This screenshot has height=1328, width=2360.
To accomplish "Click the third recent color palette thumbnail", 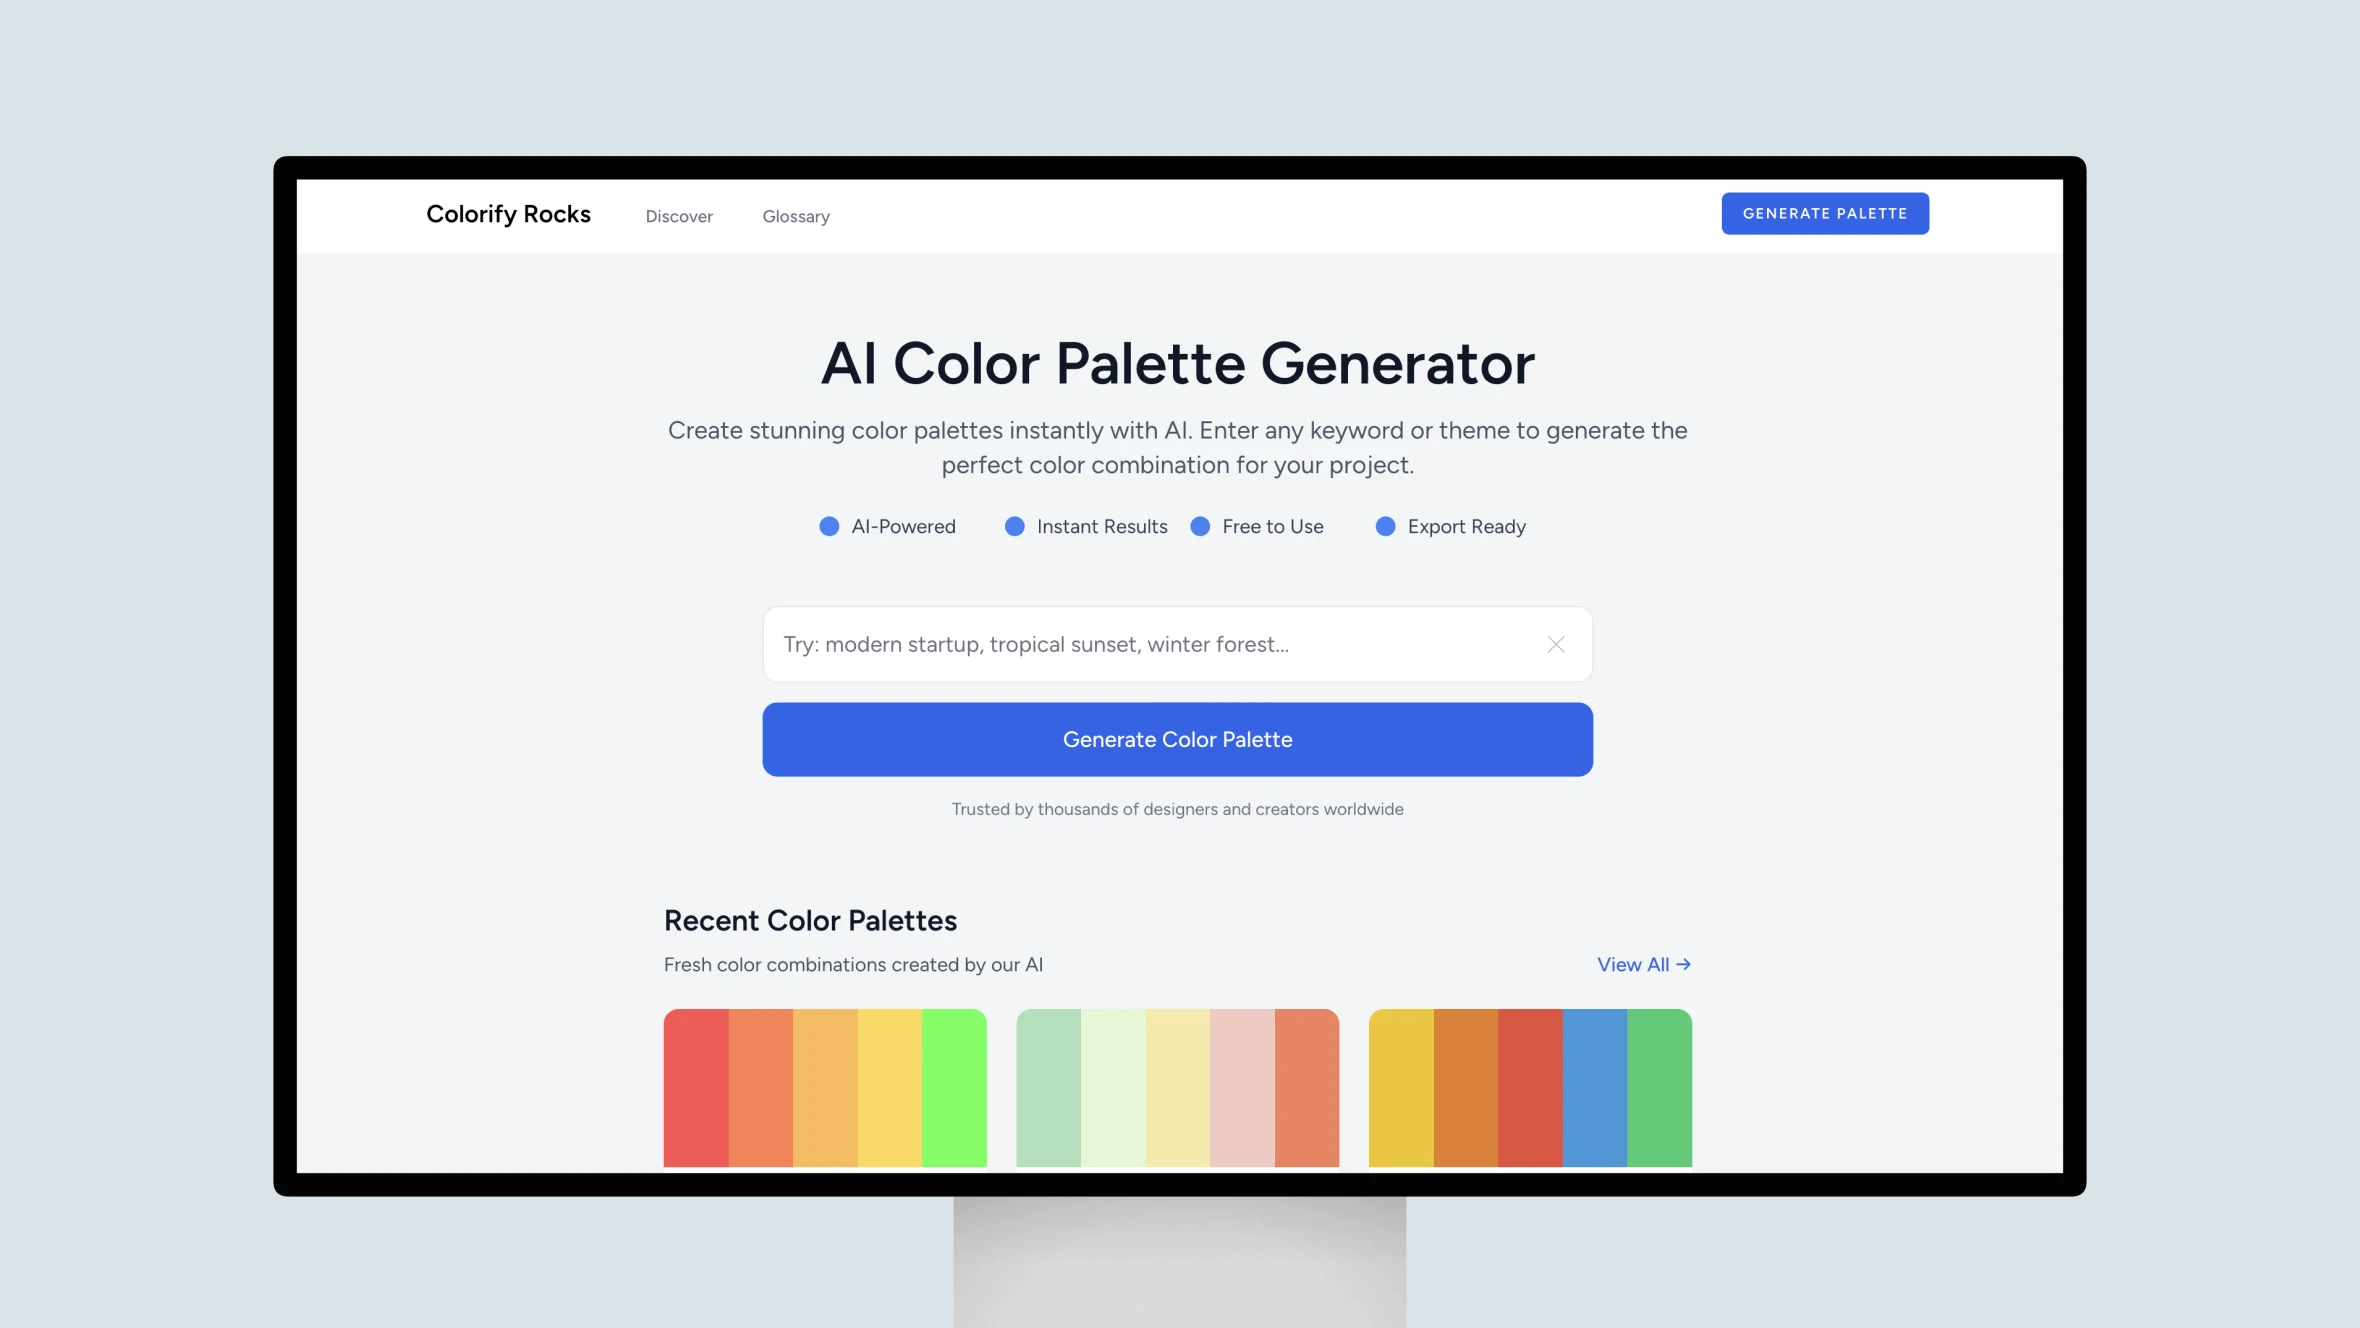I will point(1530,1086).
